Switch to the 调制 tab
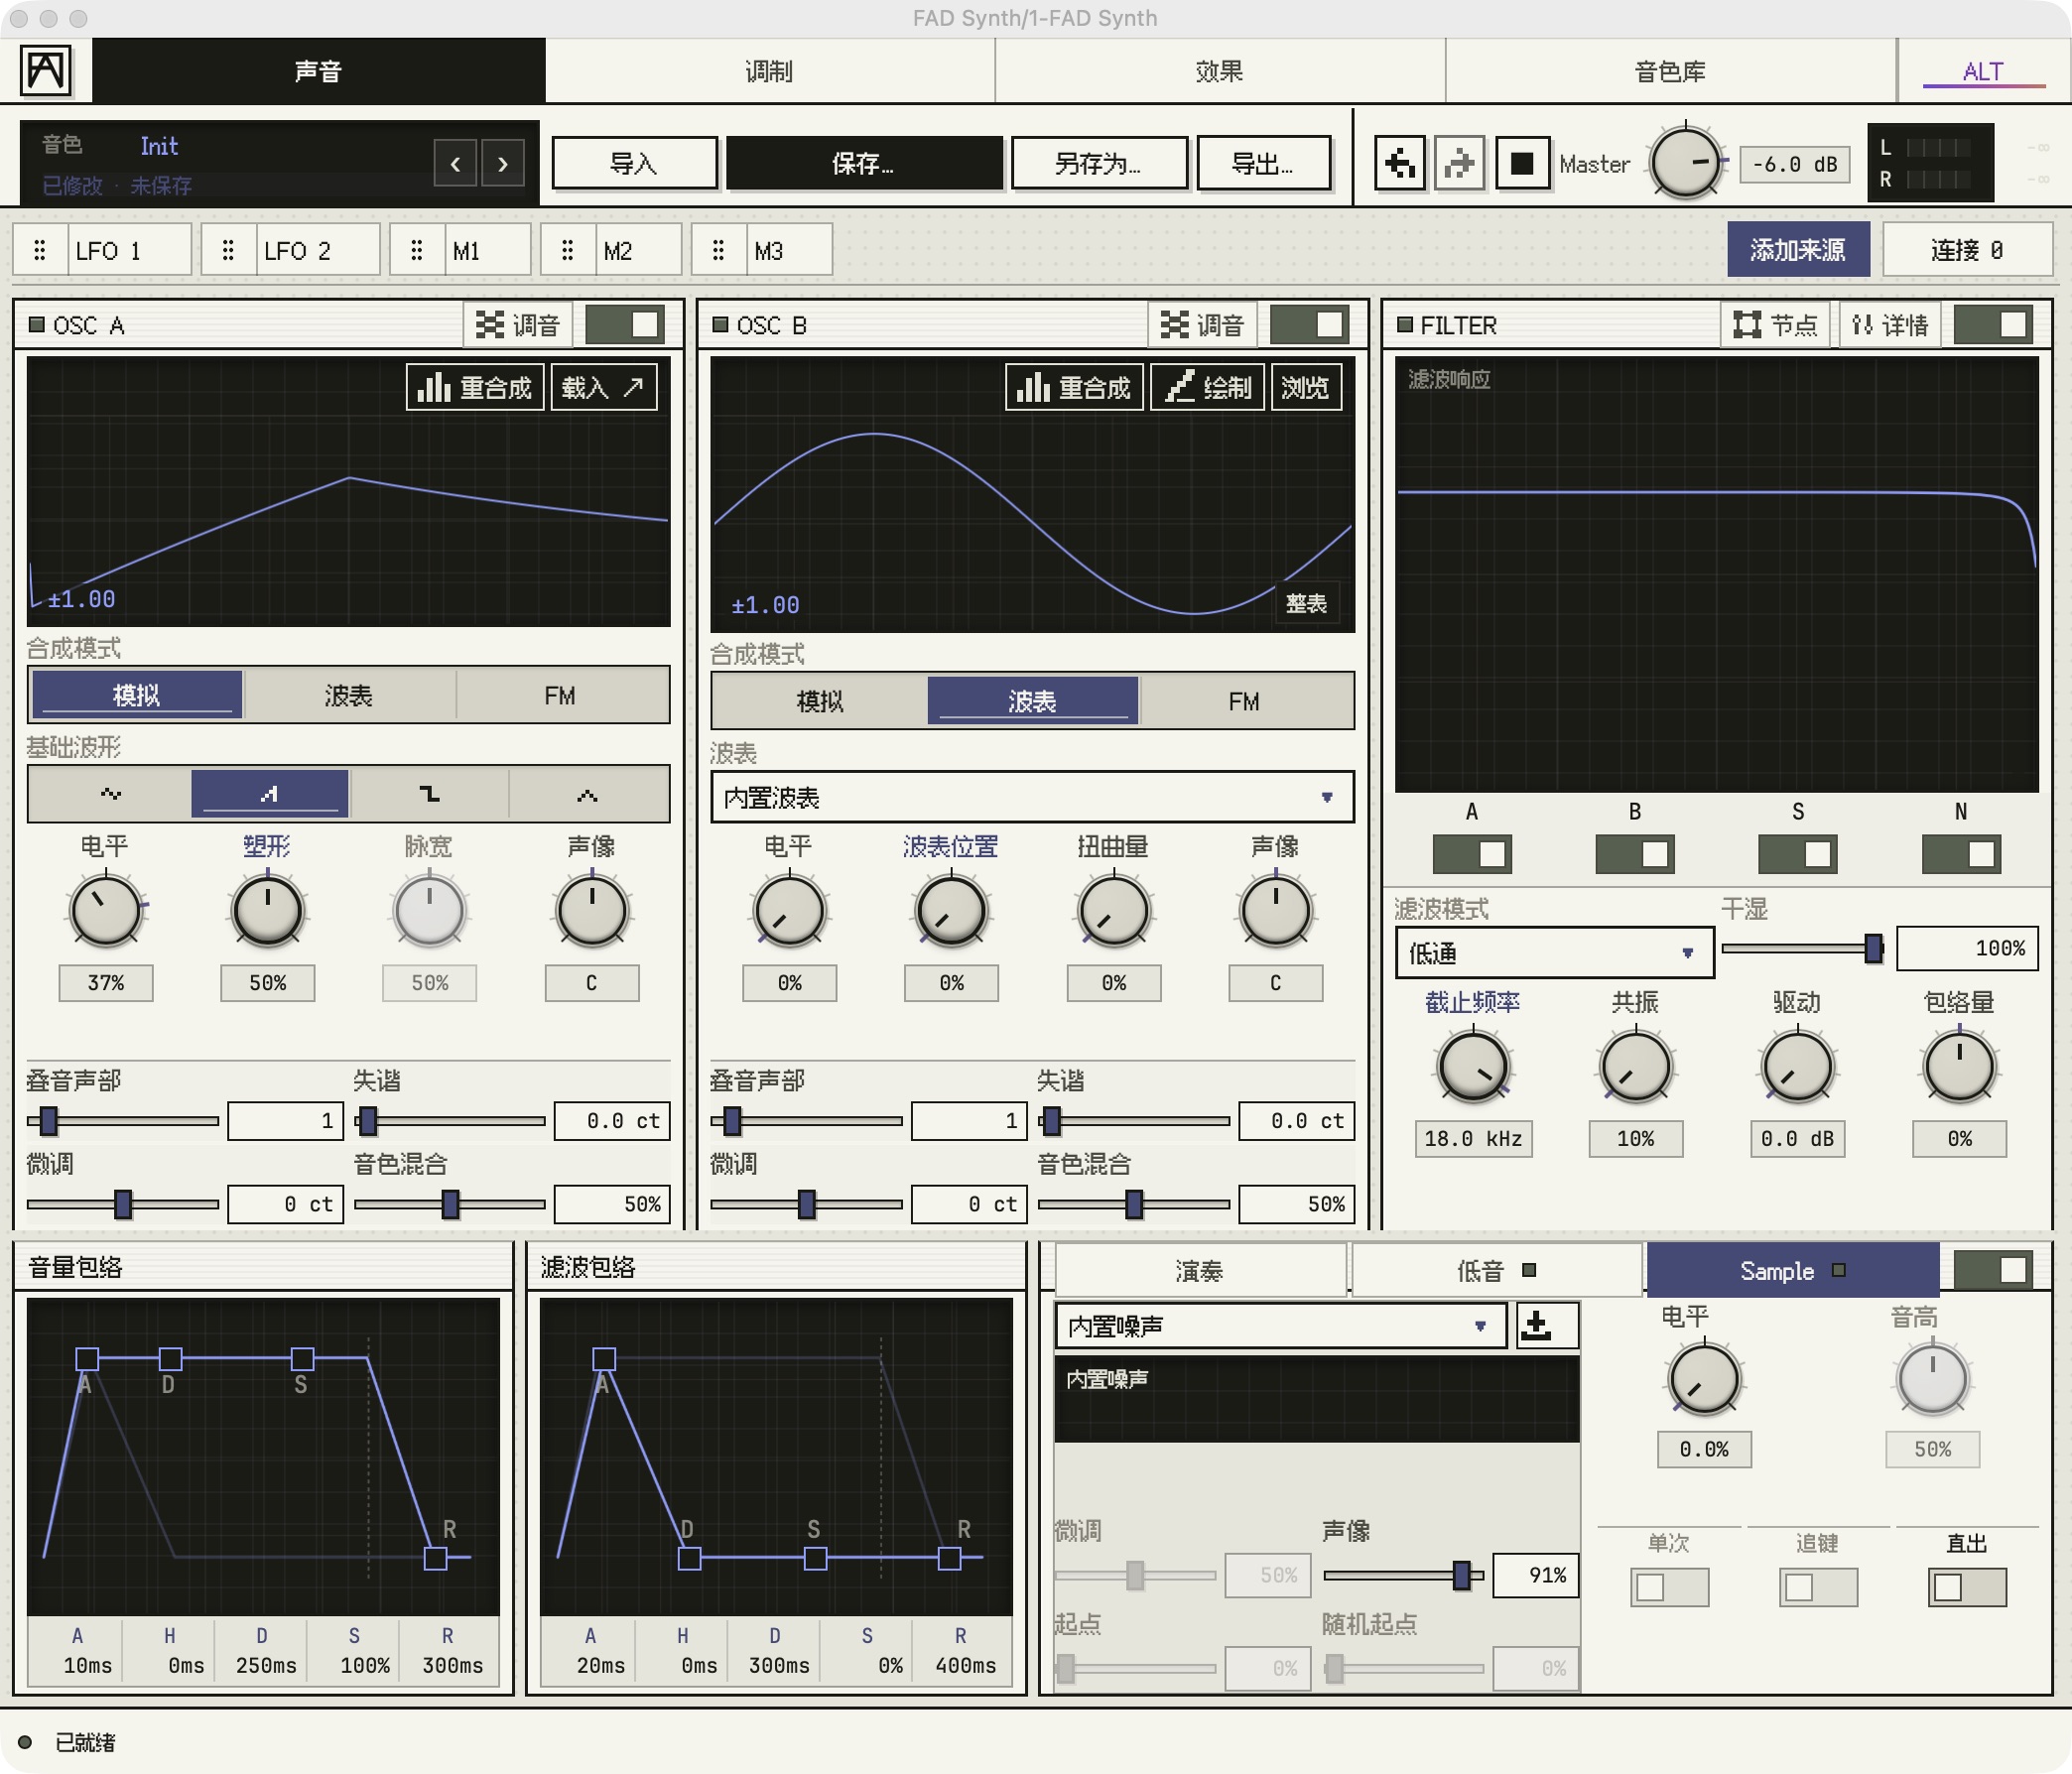Screen dimensions: 2072x1774 [769, 71]
